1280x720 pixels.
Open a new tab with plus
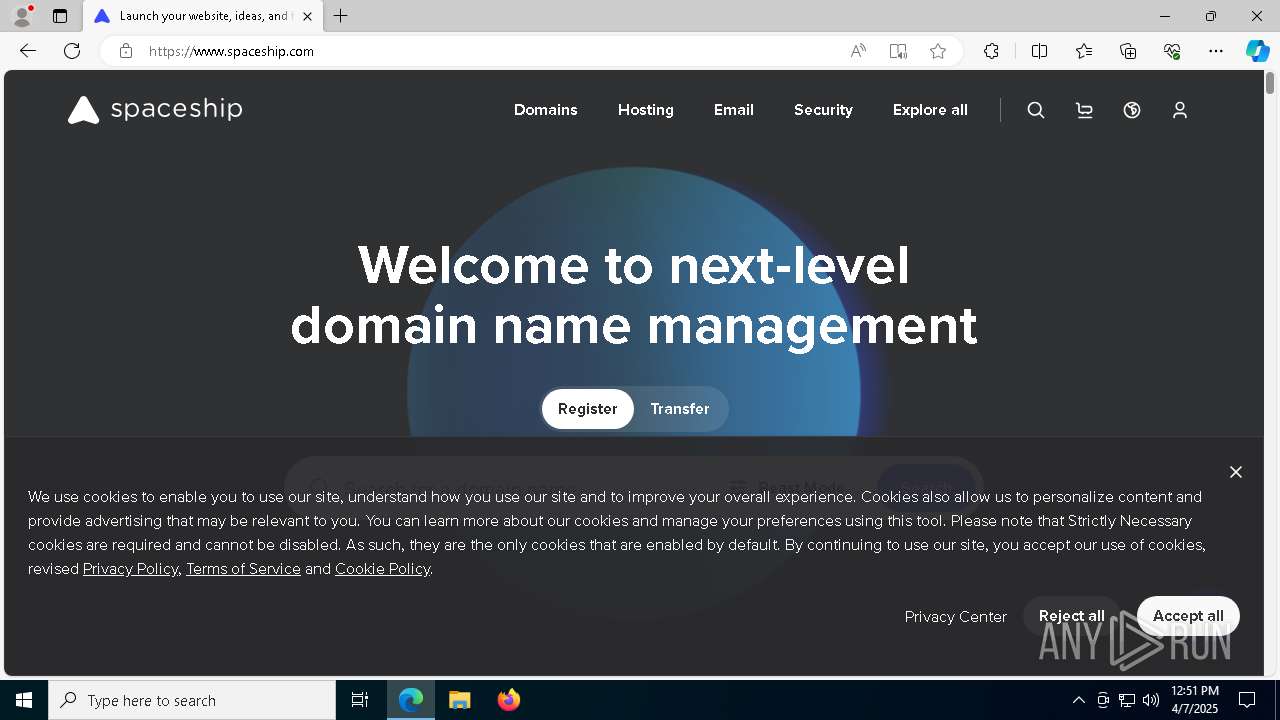pyautogui.click(x=341, y=16)
